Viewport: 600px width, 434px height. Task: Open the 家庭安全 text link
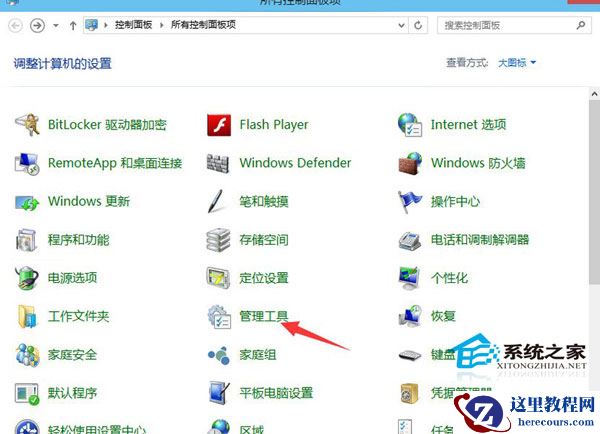pyautogui.click(x=72, y=355)
